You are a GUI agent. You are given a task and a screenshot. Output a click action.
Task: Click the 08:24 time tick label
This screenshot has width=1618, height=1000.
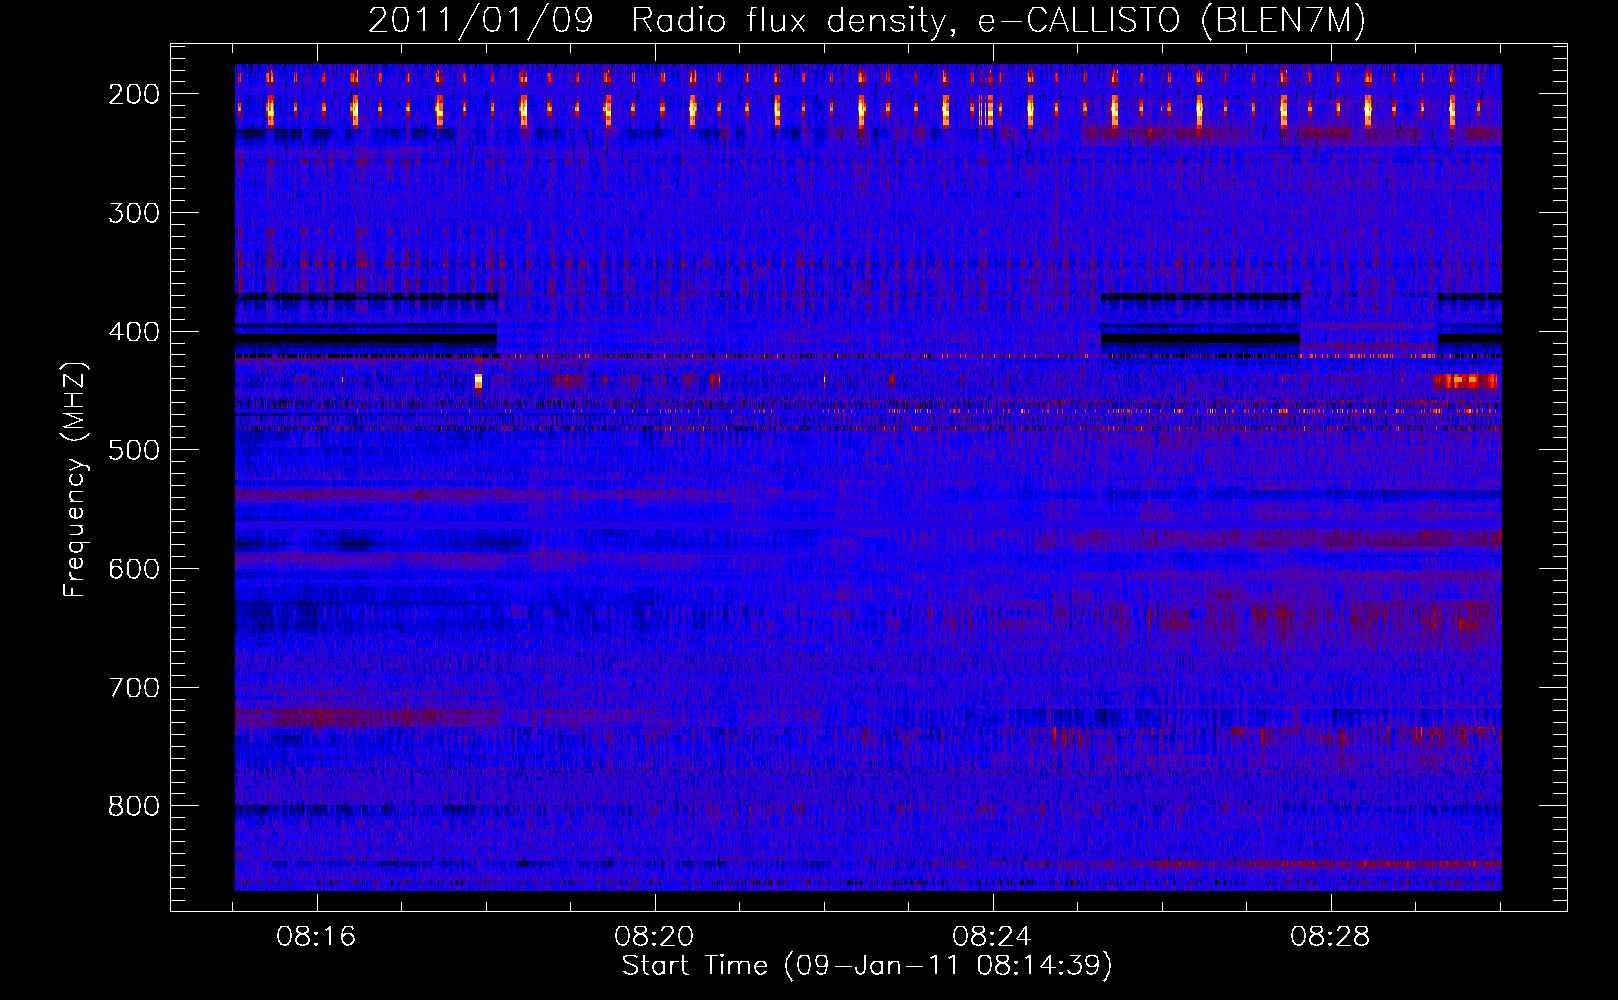[x=993, y=937]
